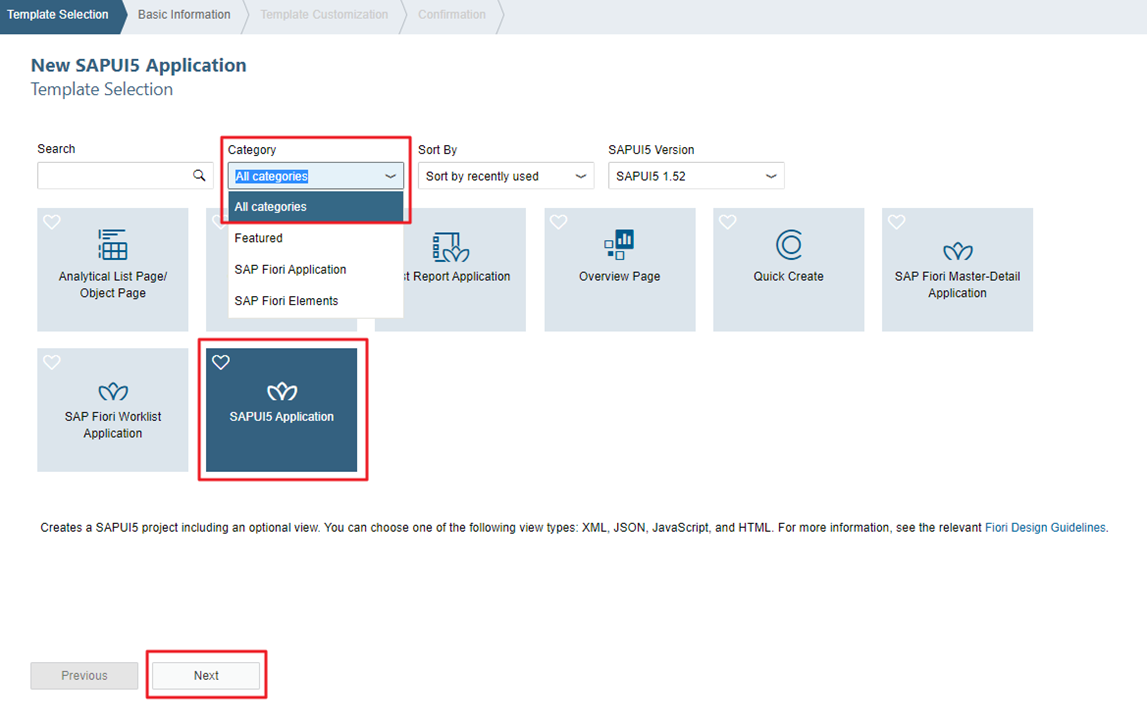The image size is (1147, 720).
Task: Favorite the Analytical List Page template
Action: coord(52,222)
